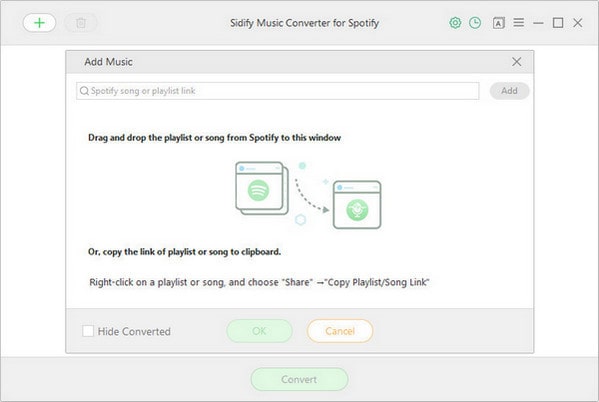The image size is (599, 402).
Task: Click the OK button
Action: pos(259,331)
